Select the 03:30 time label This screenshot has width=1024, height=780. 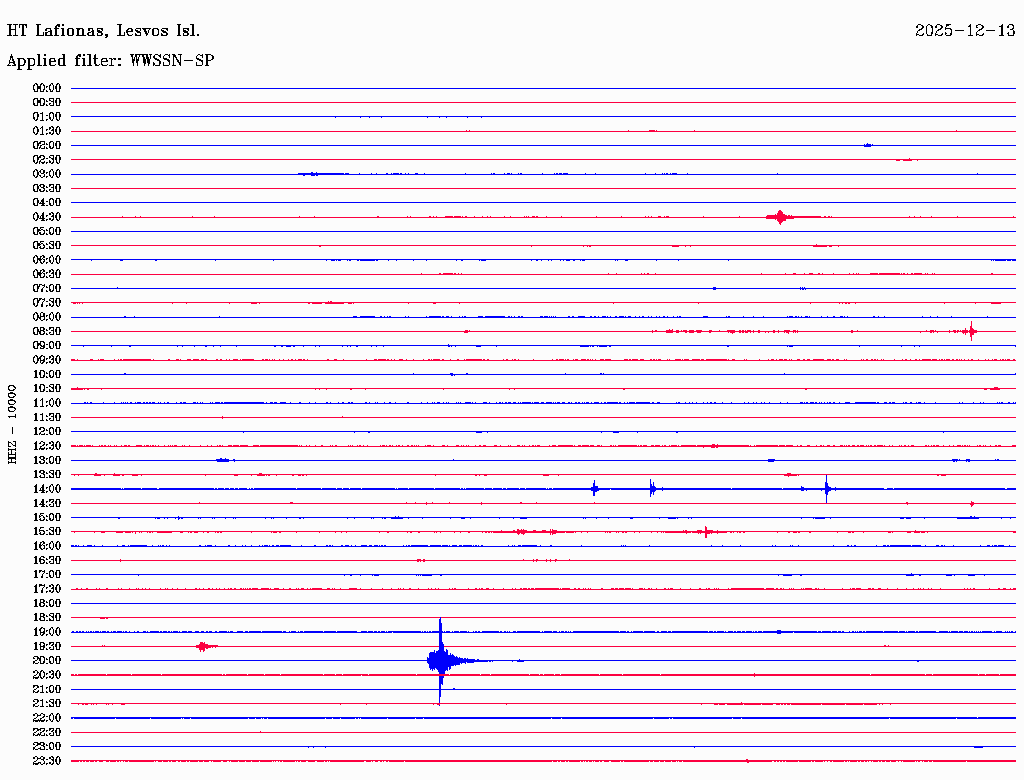(x=47, y=188)
